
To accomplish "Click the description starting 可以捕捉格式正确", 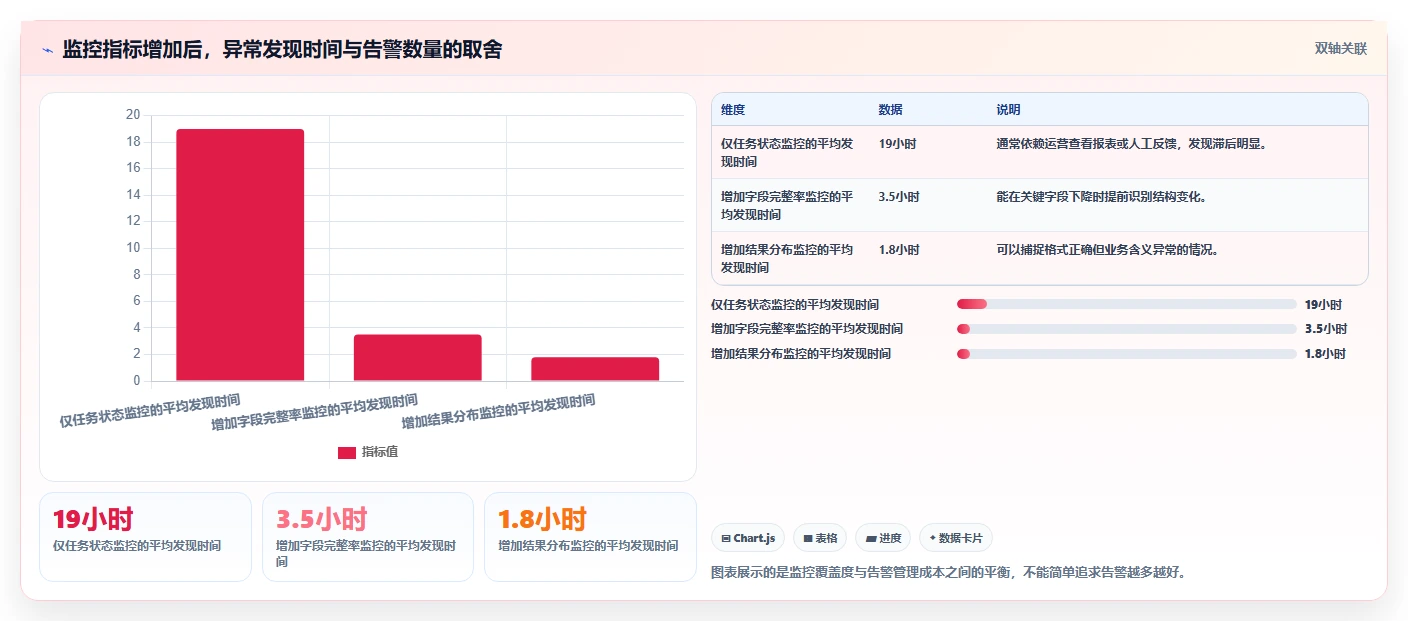I will coord(1107,250).
